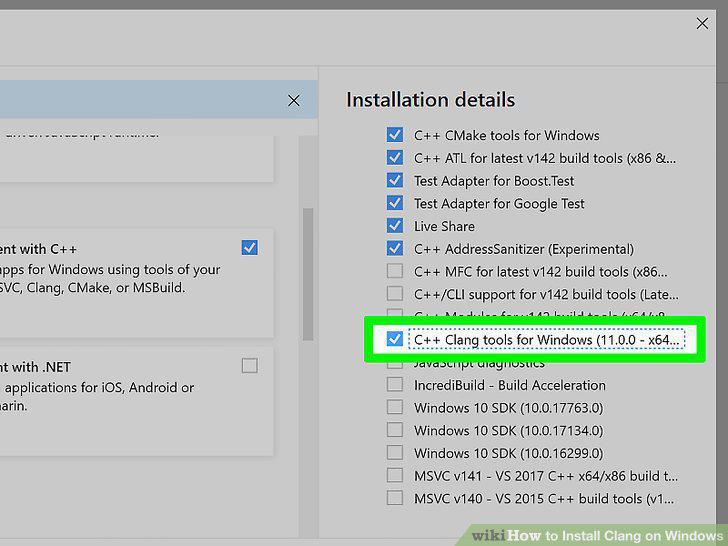Image resolution: width=728 pixels, height=546 pixels.
Task: Open the development with .NET workload card
Action: click(x=136, y=402)
